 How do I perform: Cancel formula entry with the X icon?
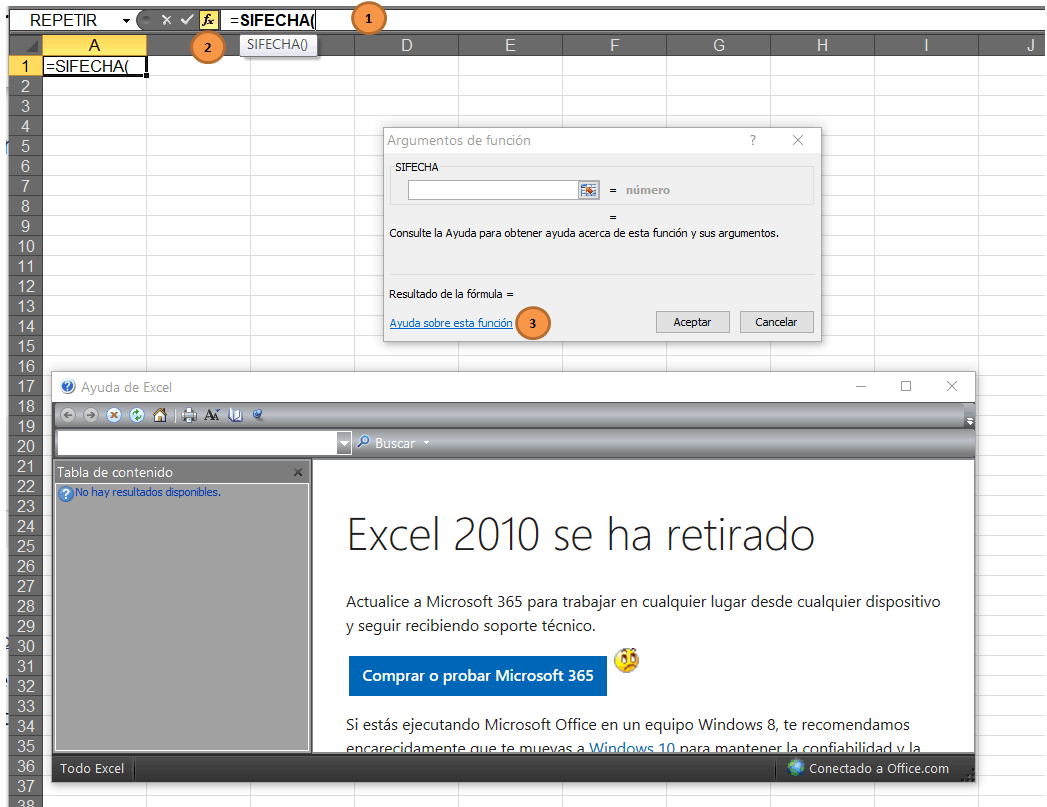pyautogui.click(x=167, y=20)
